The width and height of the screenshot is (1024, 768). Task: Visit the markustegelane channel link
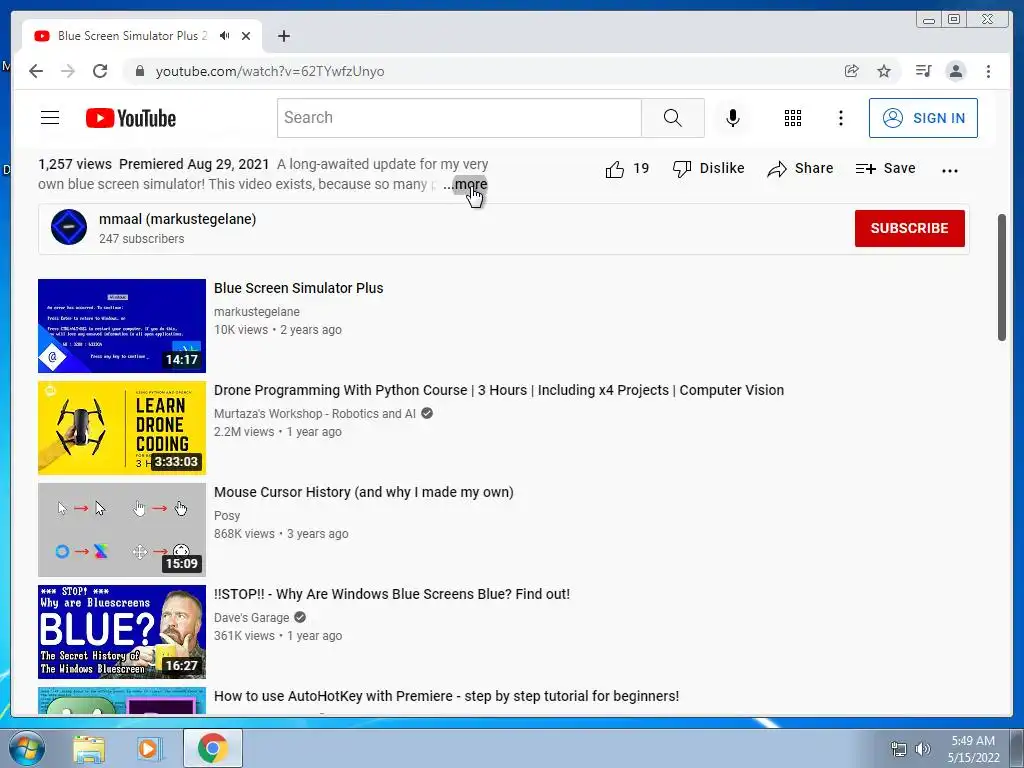257,312
